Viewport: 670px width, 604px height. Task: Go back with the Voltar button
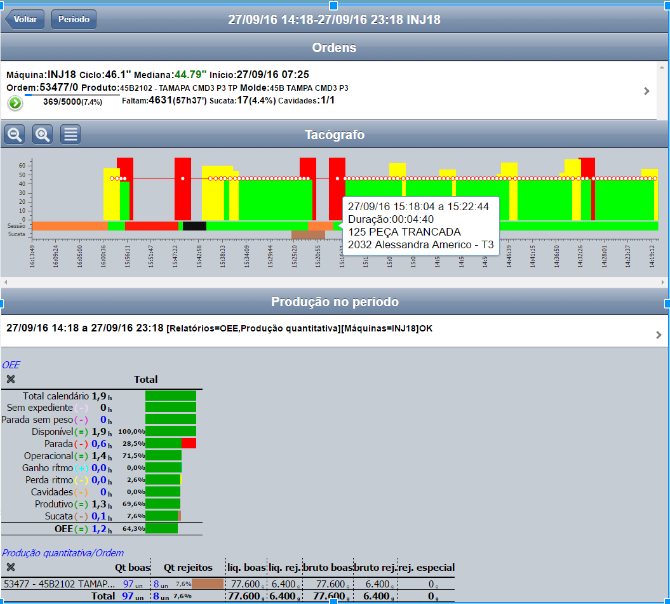(25, 19)
